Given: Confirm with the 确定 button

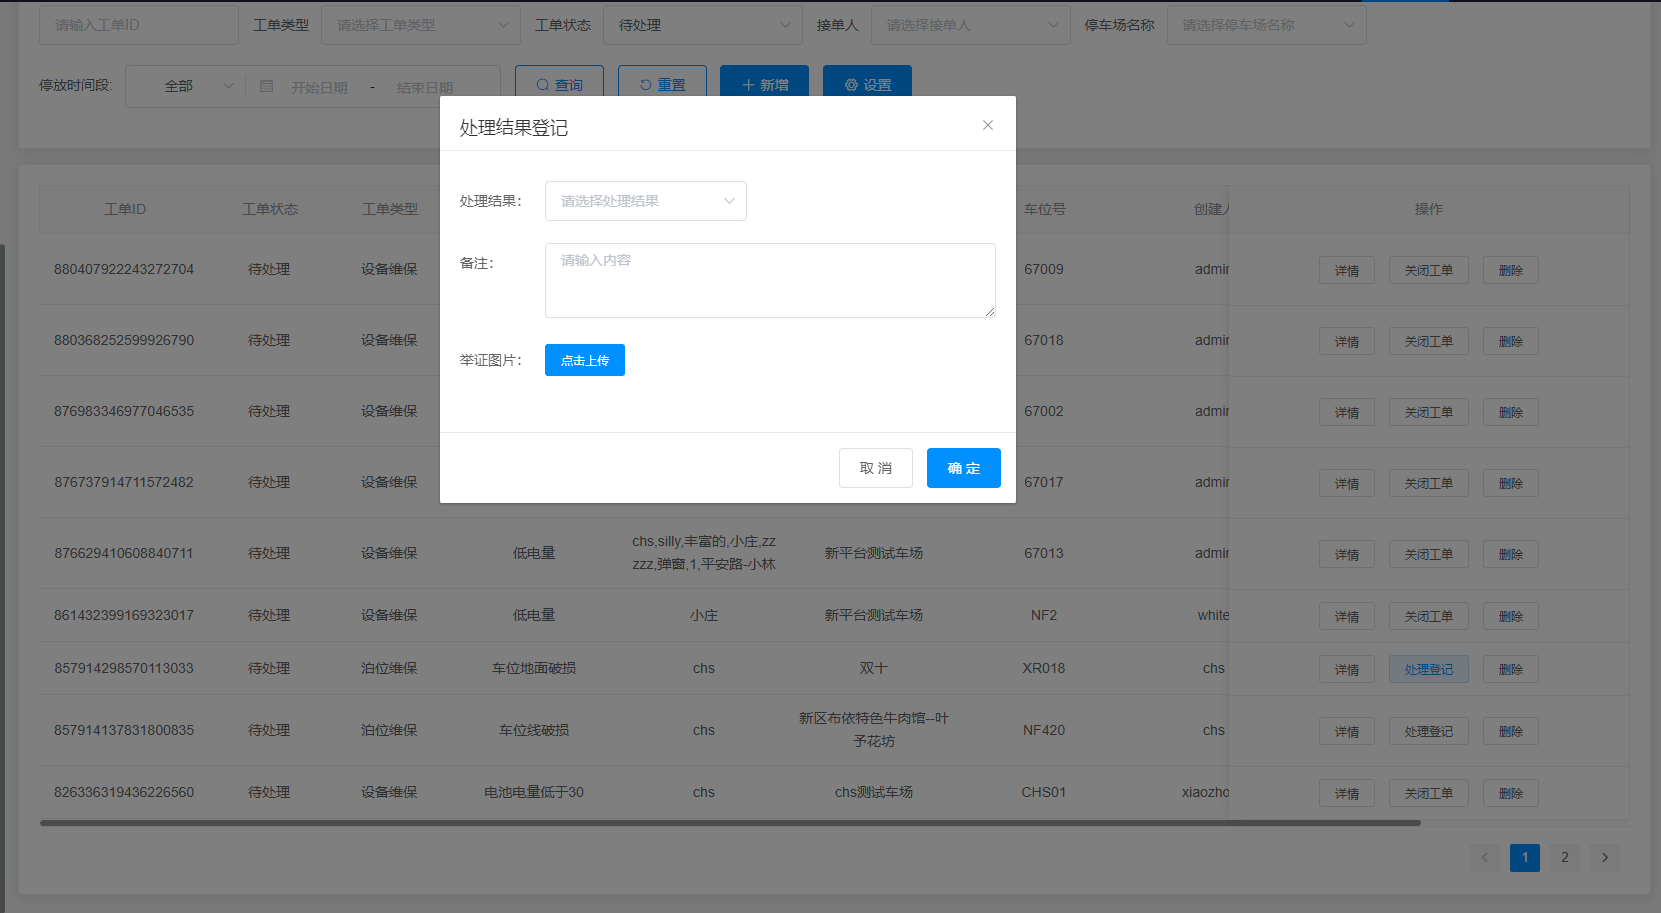Looking at the screenshot, I should (963, 468).
